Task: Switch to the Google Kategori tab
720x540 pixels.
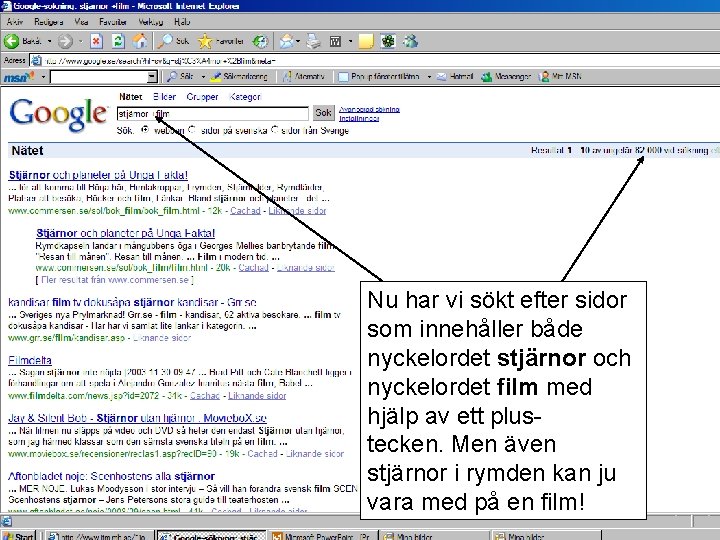Action: tap(245, 96)
